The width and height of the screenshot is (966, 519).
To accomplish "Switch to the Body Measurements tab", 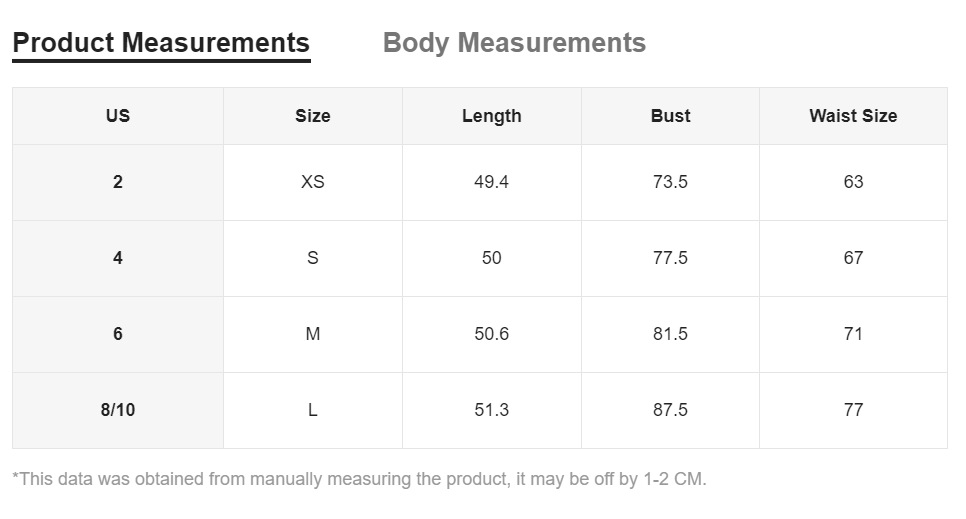I will pos(514,44).
